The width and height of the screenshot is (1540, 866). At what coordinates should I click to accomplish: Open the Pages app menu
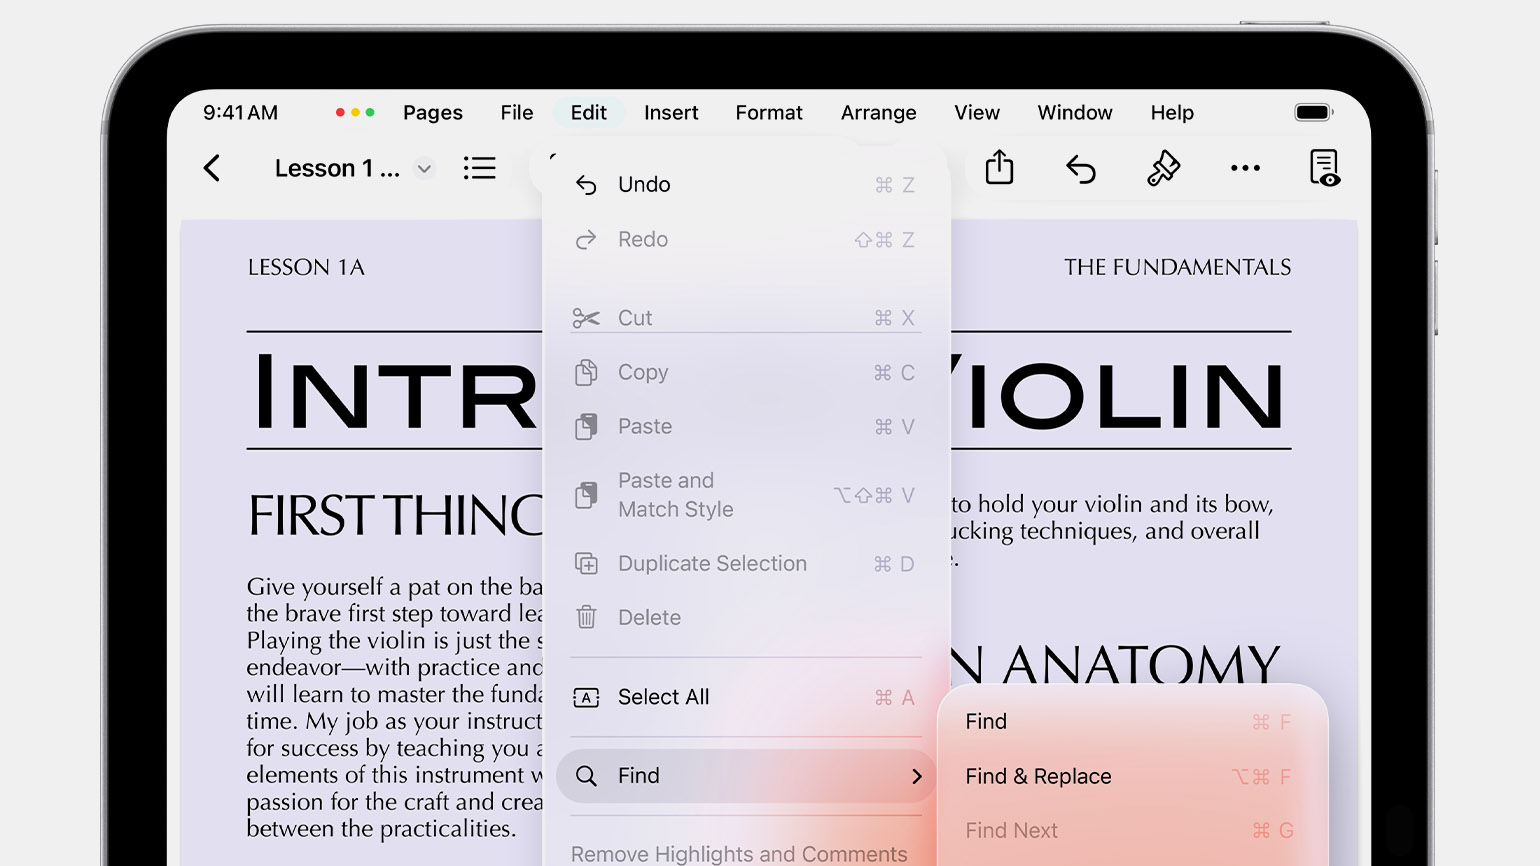(x=433, y=113)
